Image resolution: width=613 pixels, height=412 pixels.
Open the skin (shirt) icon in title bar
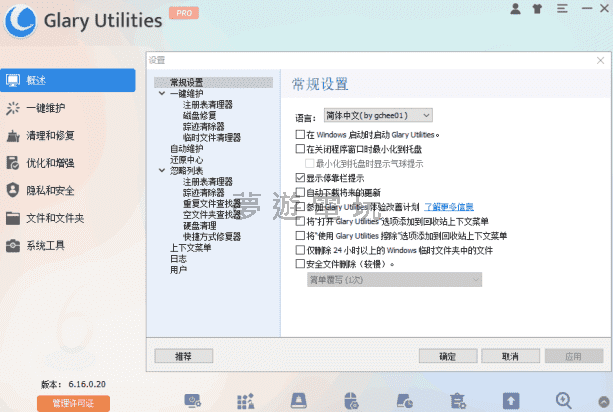click(x=539, y=9)
